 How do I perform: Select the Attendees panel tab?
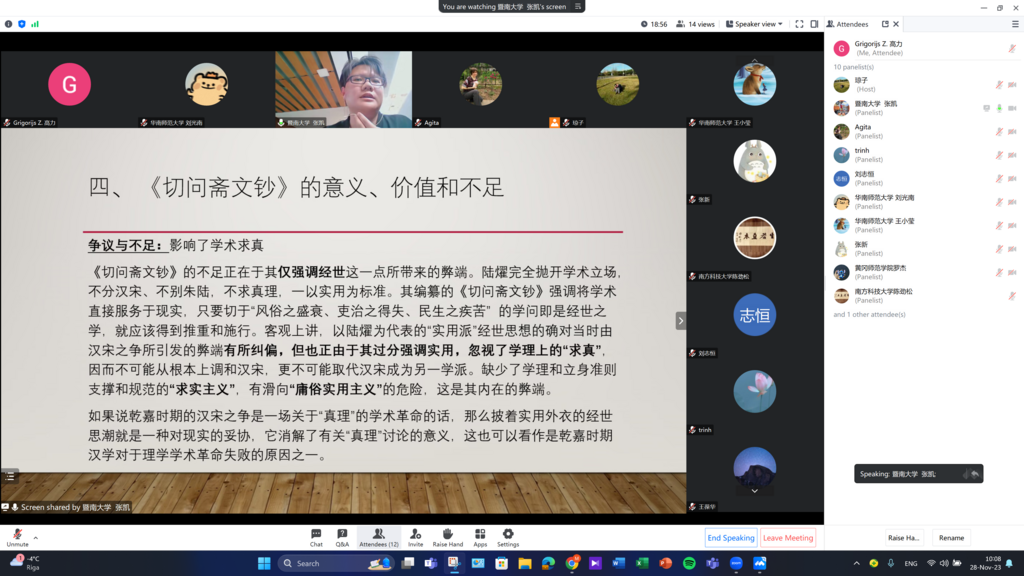coord(848,24)
